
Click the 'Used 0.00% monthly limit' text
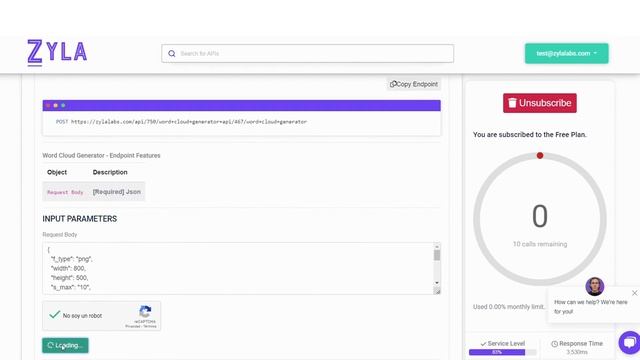(x=509, y=307)
